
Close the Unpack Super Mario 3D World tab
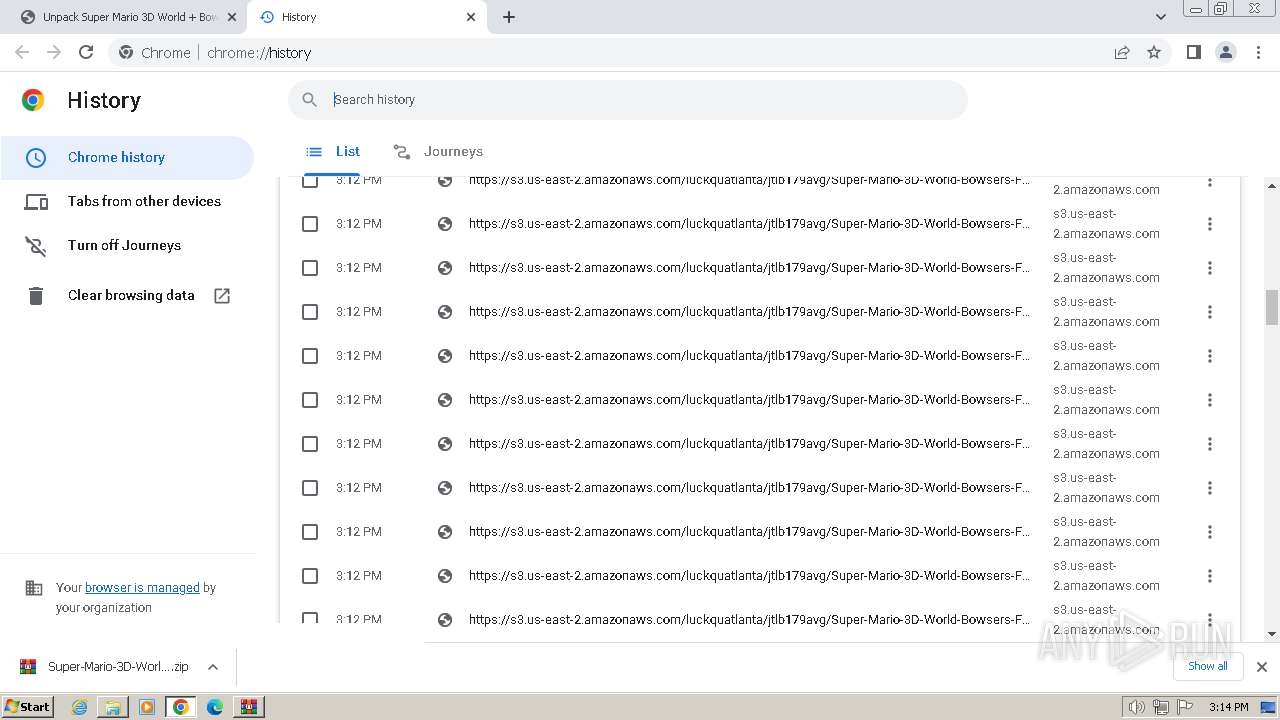[x=232, y=17]
